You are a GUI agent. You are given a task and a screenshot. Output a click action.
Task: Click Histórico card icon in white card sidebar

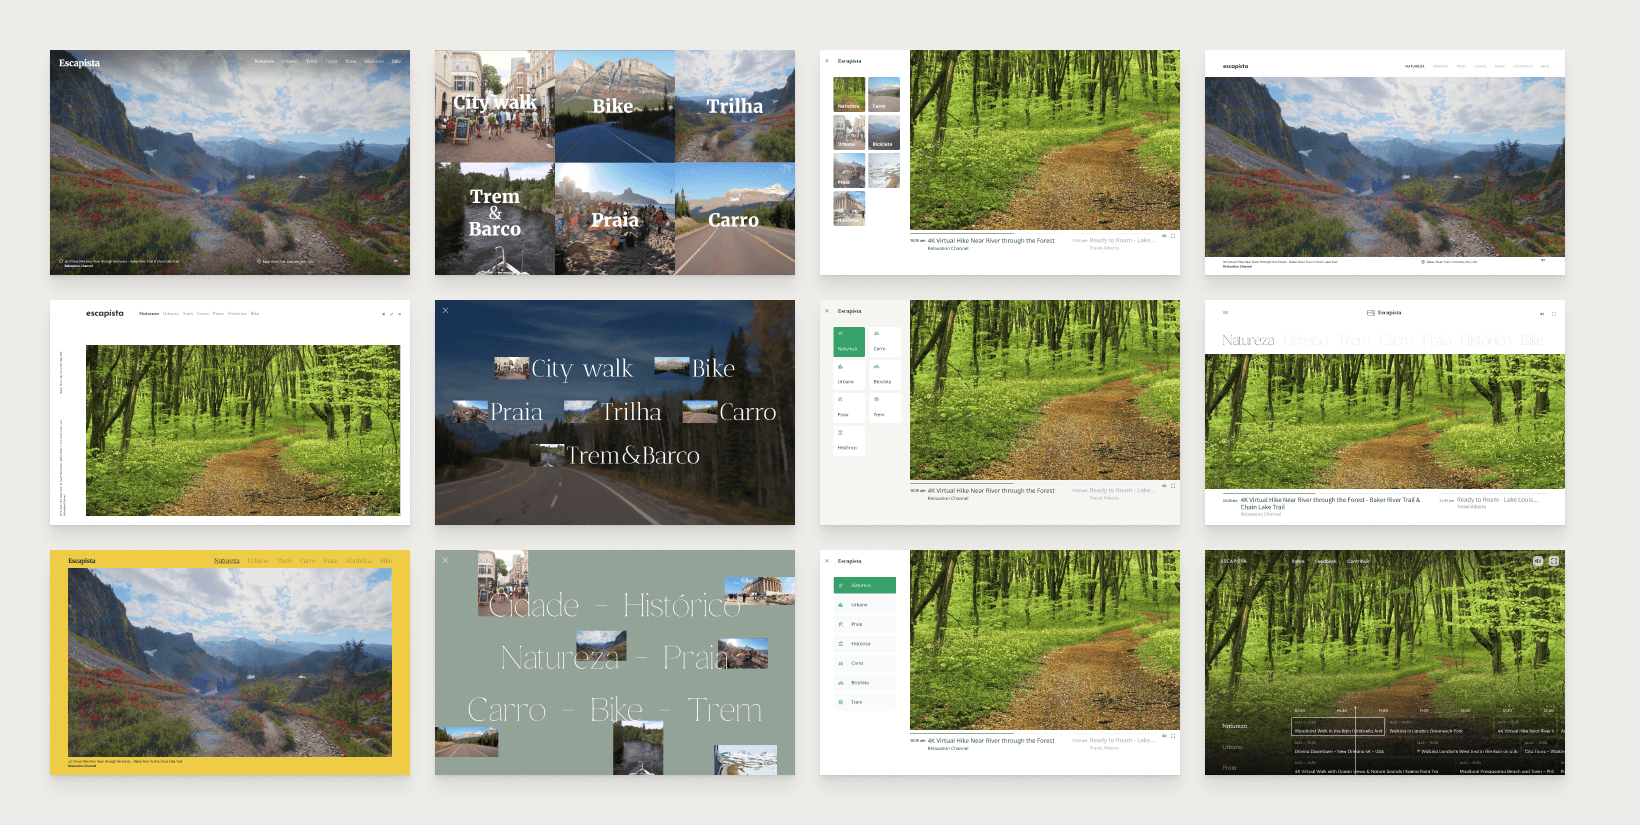pos(840,432)
